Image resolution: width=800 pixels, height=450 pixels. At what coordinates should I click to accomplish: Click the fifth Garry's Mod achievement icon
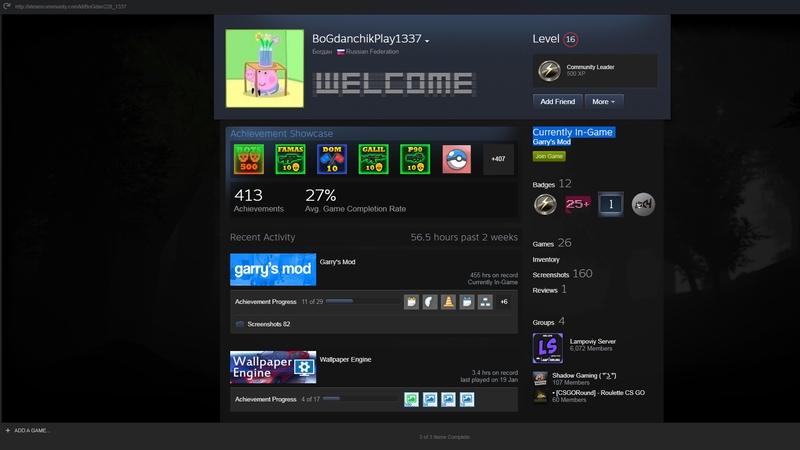485,302
